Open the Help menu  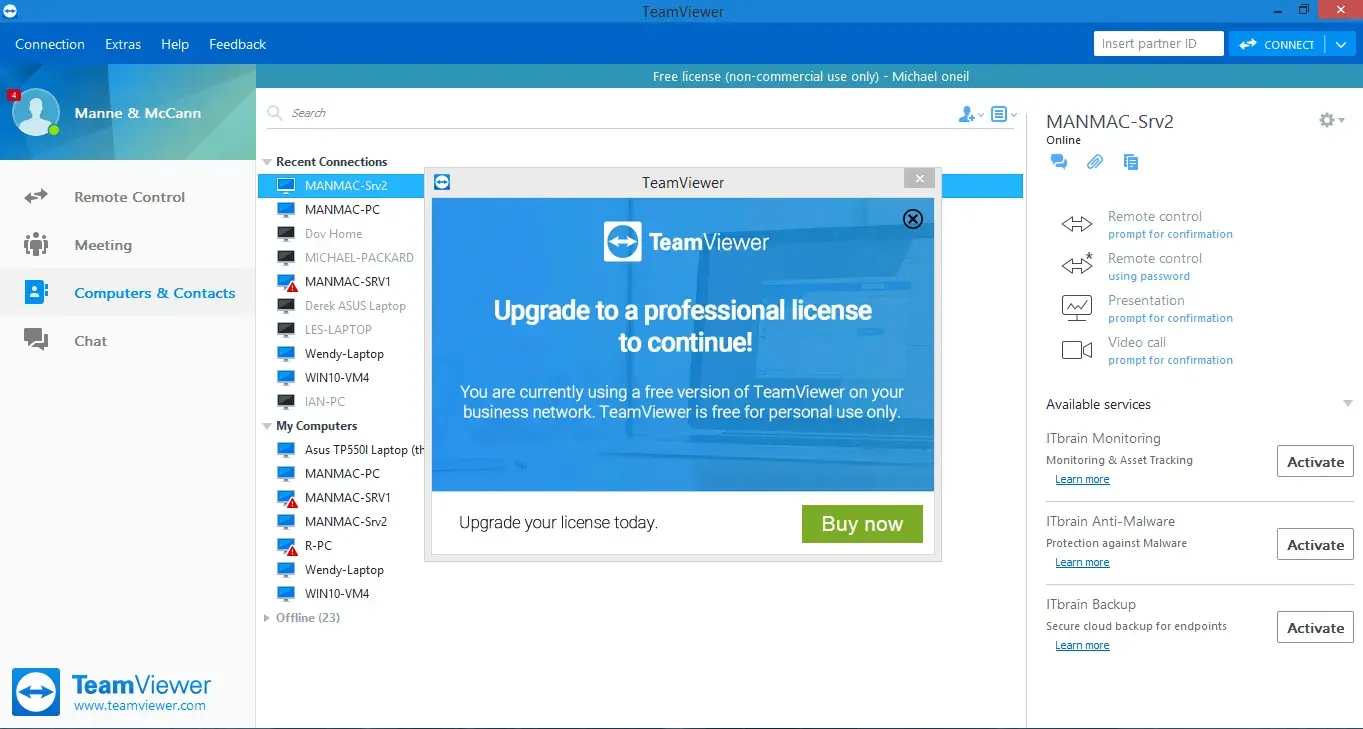pos(175,44)
